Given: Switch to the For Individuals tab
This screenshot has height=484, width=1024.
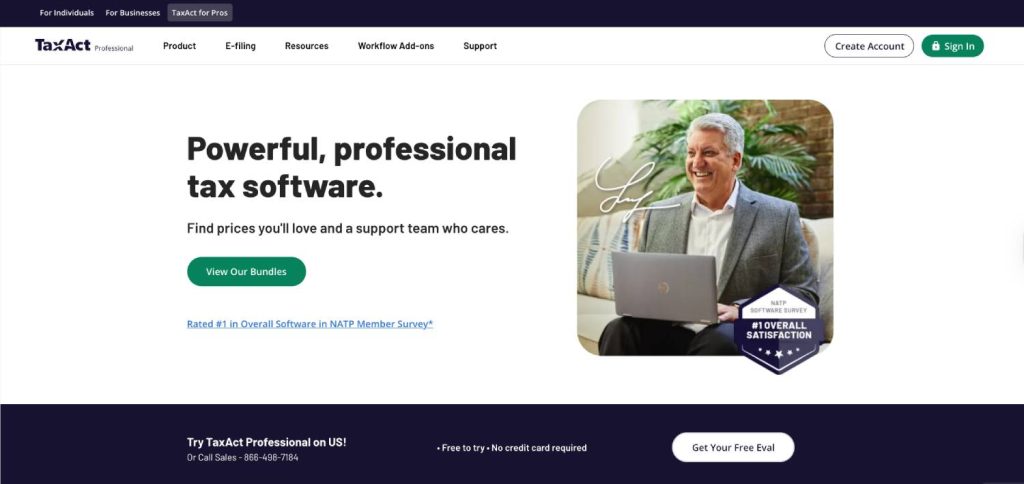Looking at the screenshot, I should [67, 12].
